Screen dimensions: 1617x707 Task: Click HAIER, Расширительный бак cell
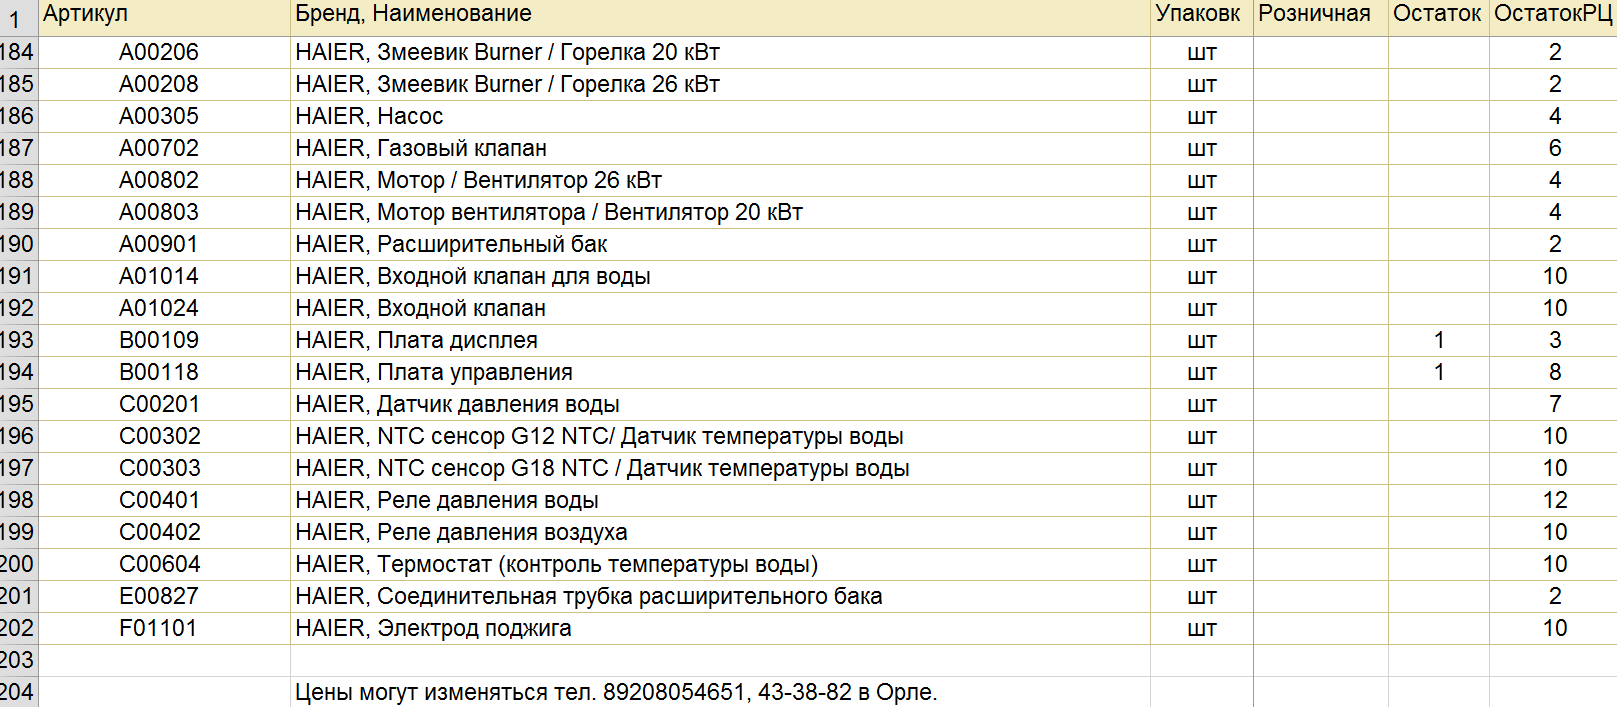pyautogui.click(x=720, y=245)
